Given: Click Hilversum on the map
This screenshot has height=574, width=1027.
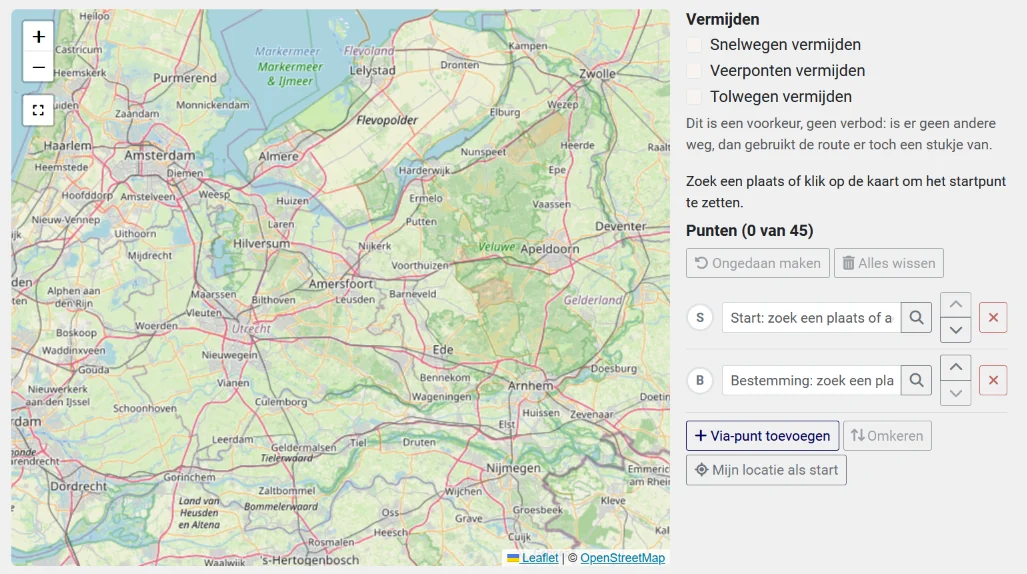Looking at the screenshot, I should pyautogui.click(x=261, y=243).
